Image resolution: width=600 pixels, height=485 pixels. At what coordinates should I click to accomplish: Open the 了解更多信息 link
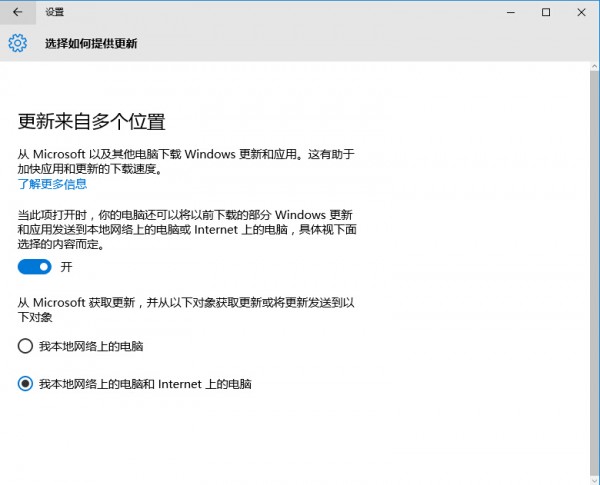(52, 184)
